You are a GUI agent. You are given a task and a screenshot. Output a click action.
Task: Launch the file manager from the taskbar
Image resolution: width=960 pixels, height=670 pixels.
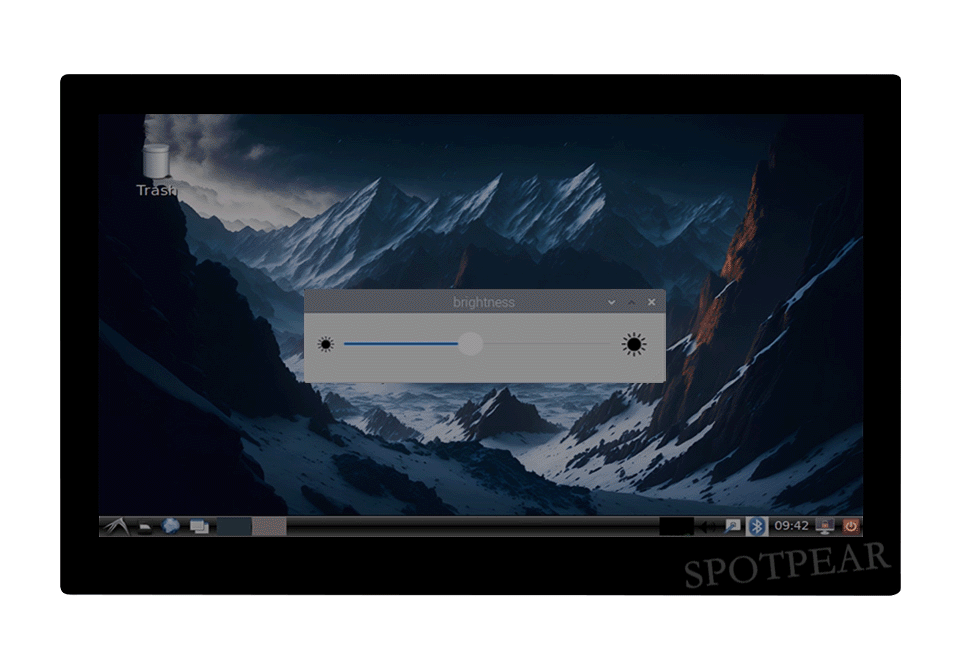[145, 527]
